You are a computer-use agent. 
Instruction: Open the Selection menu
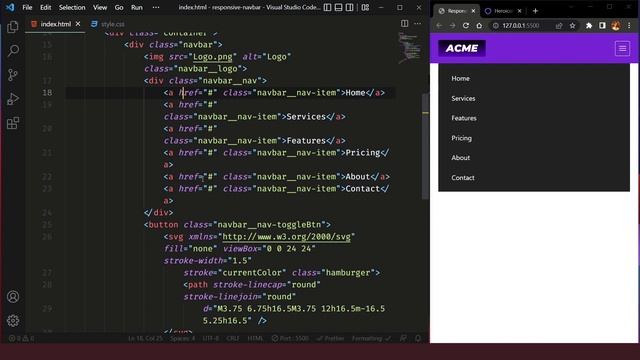pos(72,7)
